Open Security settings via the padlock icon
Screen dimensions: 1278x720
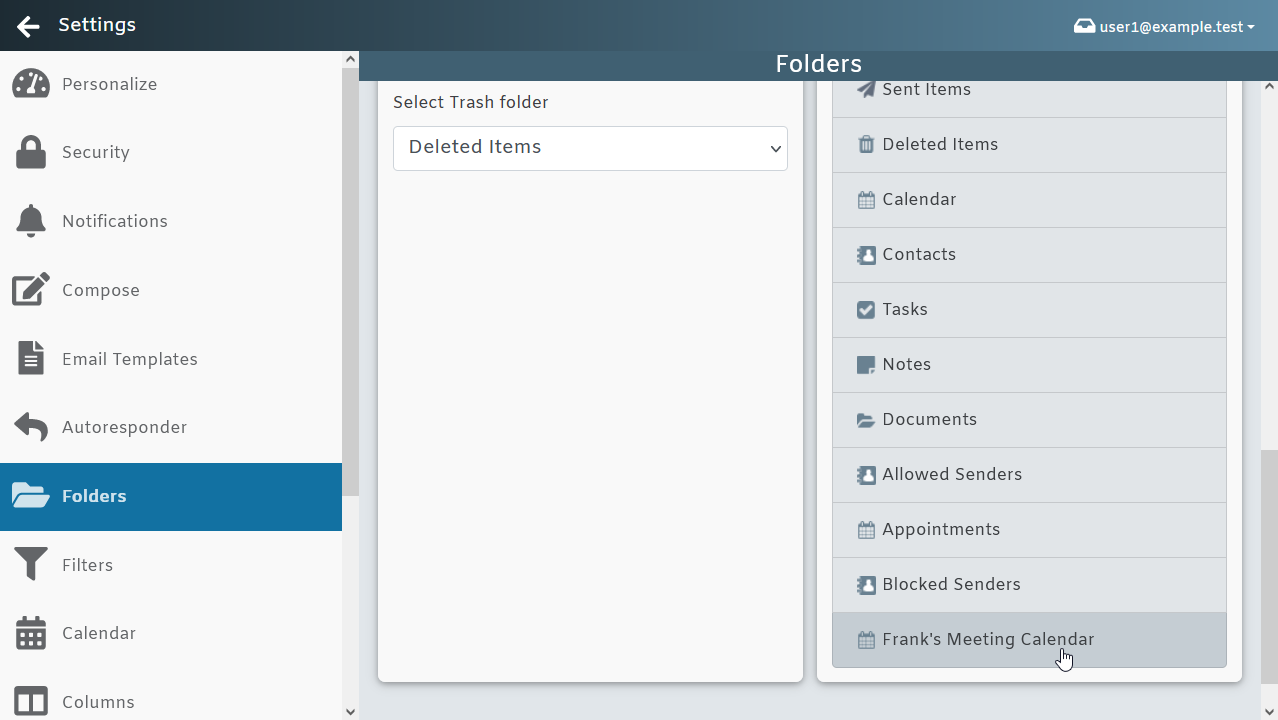pos(30,152)
